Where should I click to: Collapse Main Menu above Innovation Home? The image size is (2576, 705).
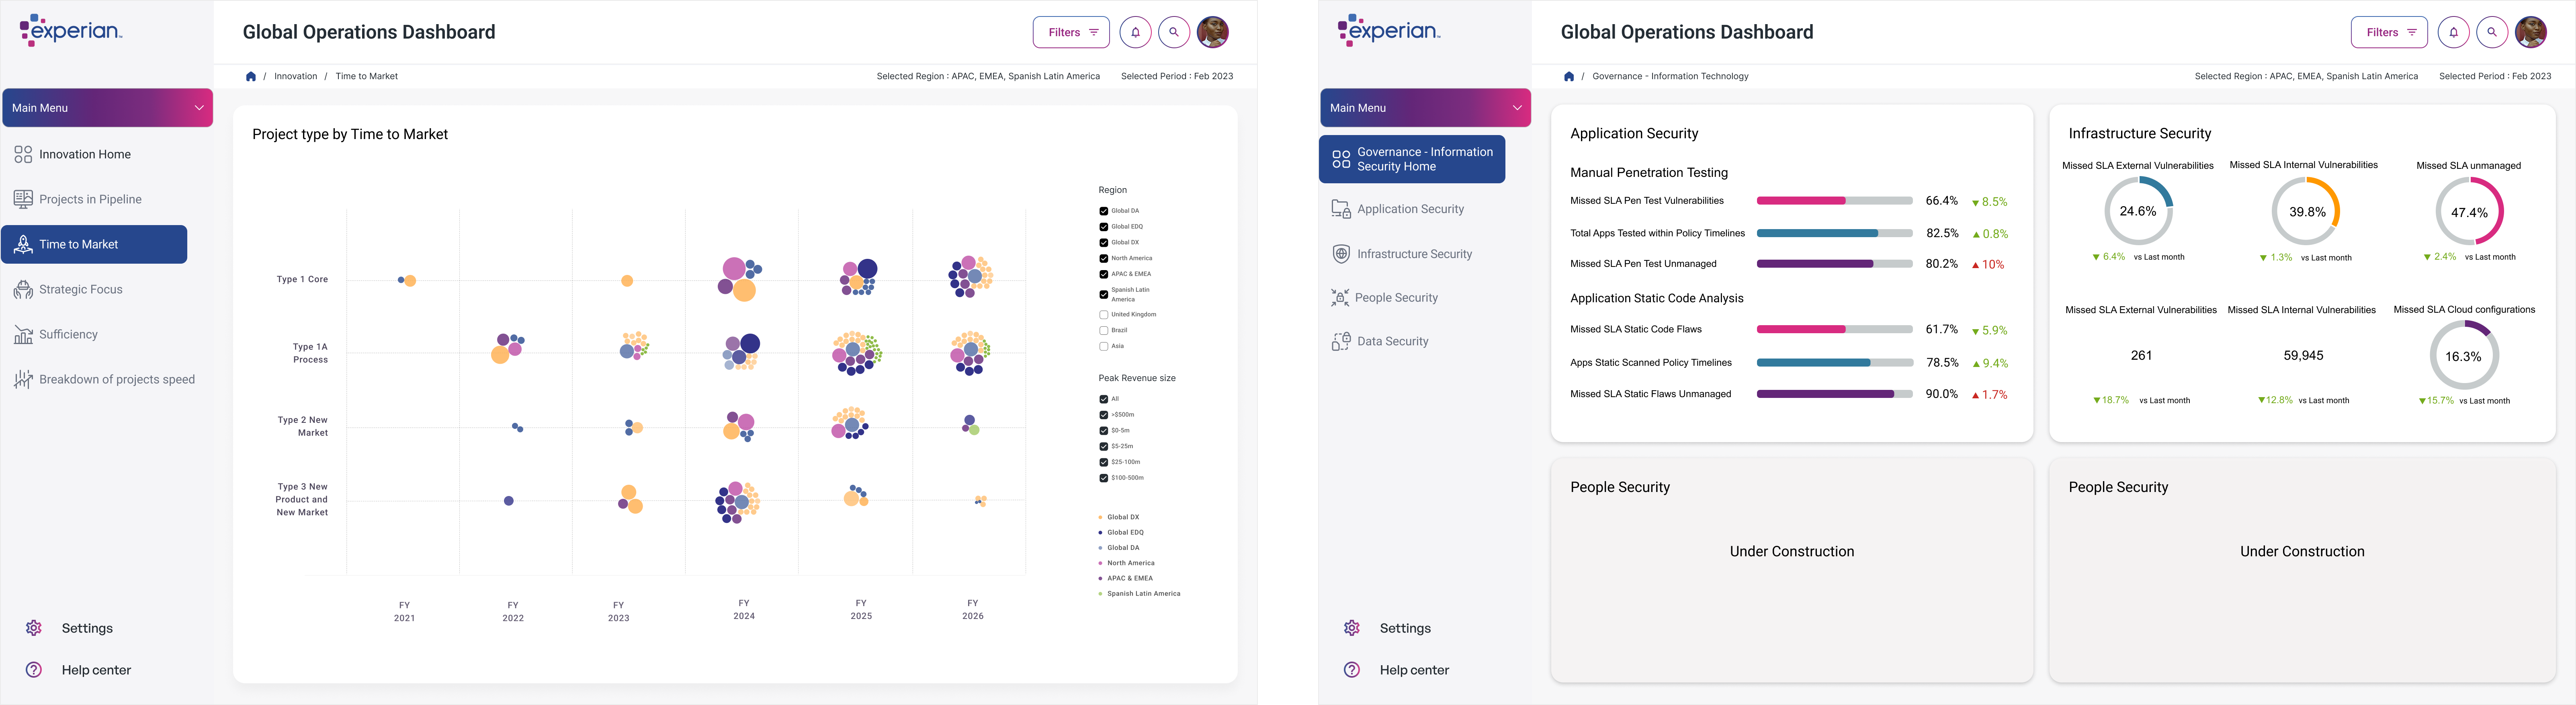point(199,108)
